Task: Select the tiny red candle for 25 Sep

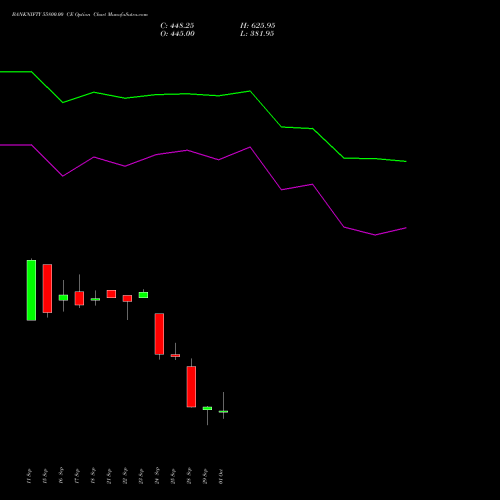Action: coord(175,355)
